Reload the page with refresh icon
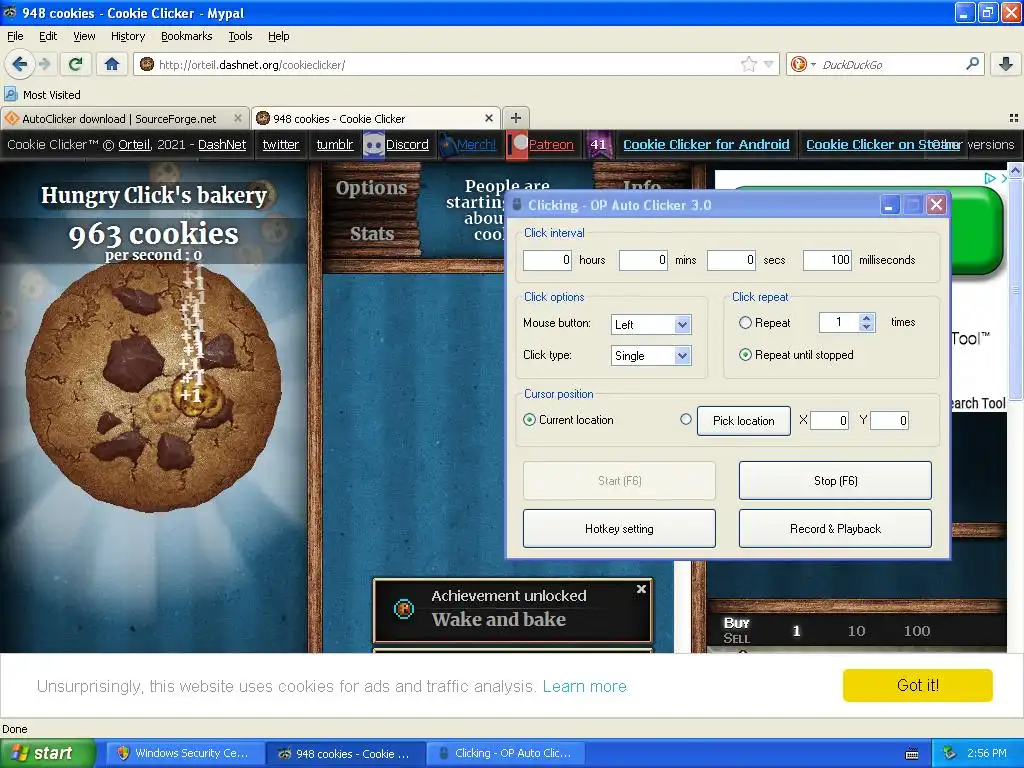Image resolution: width=1024 pixels, height=768 pixels. coord(76,64)
